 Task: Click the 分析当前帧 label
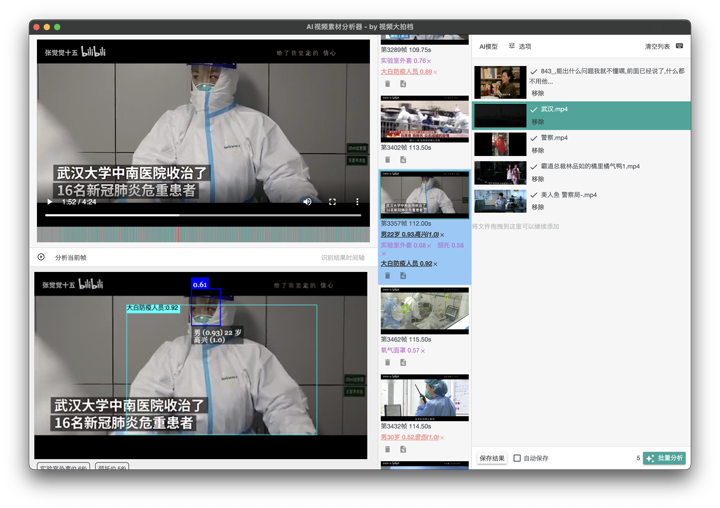pos(71,258)
